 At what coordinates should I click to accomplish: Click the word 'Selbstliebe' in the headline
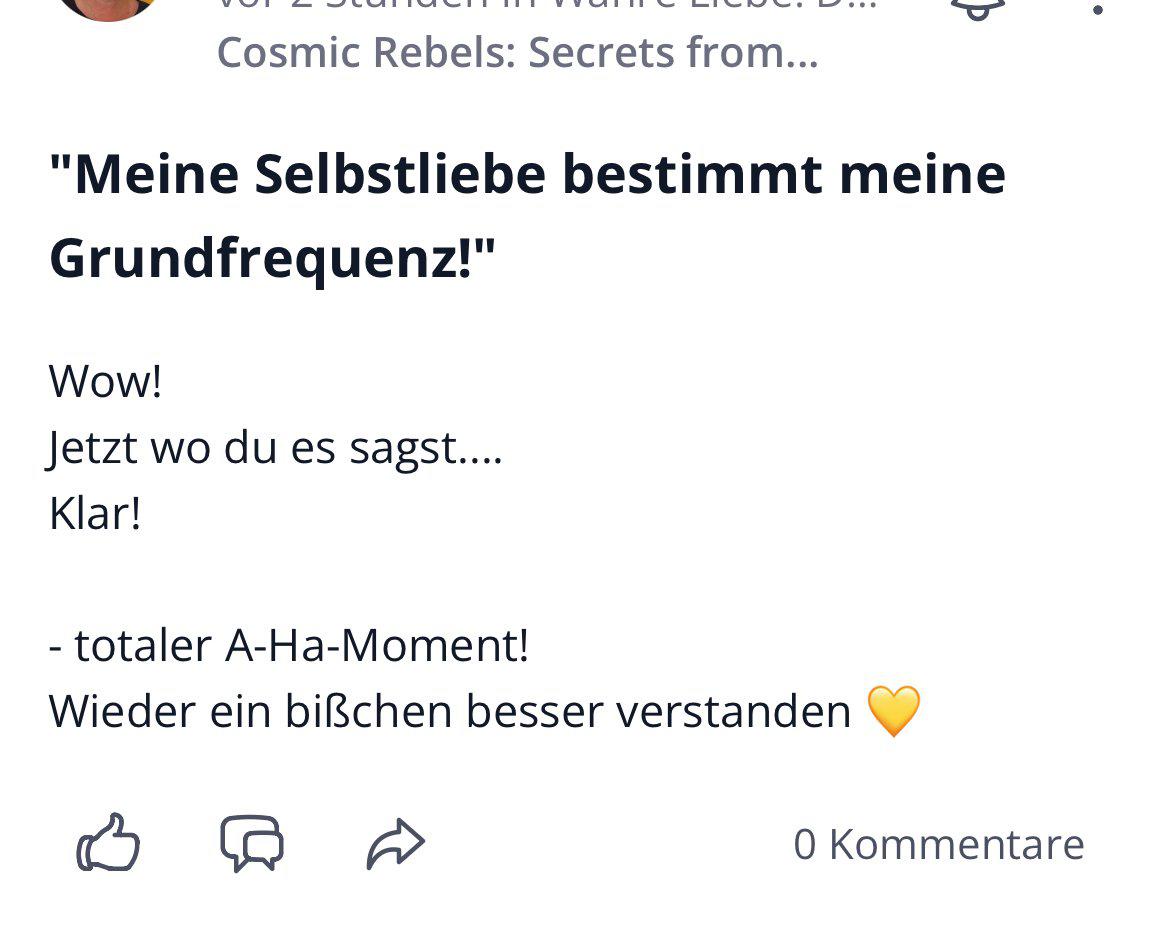401,174
